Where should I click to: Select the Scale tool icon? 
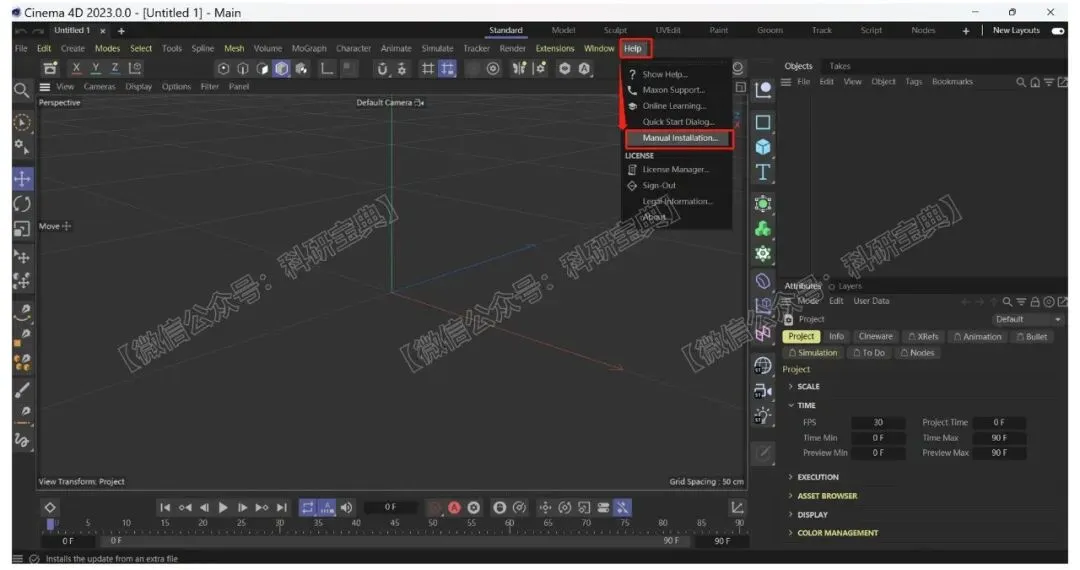22,229
